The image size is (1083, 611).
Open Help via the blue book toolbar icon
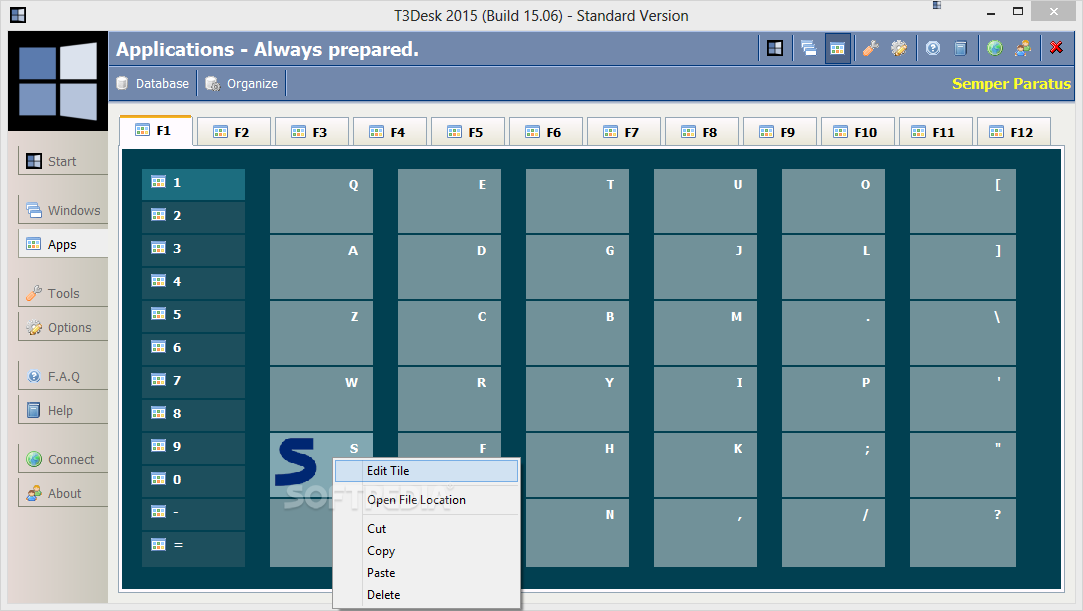pos(960,48)
